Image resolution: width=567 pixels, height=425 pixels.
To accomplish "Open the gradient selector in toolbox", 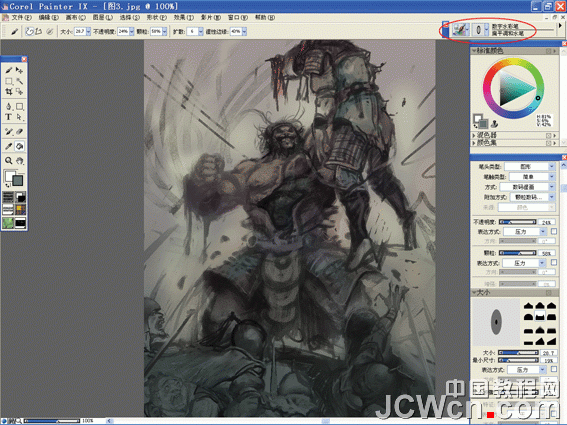I will 20,197.
